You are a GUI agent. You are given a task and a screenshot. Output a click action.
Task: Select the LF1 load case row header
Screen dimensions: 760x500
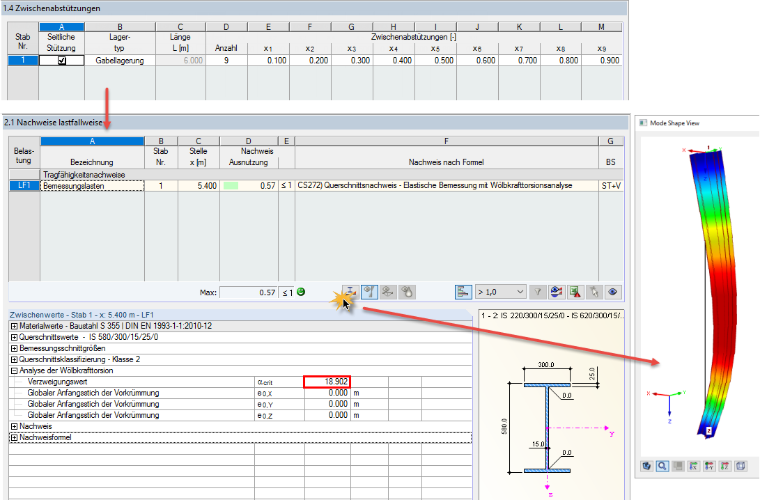pyautogui.click(x=24, y=186)
